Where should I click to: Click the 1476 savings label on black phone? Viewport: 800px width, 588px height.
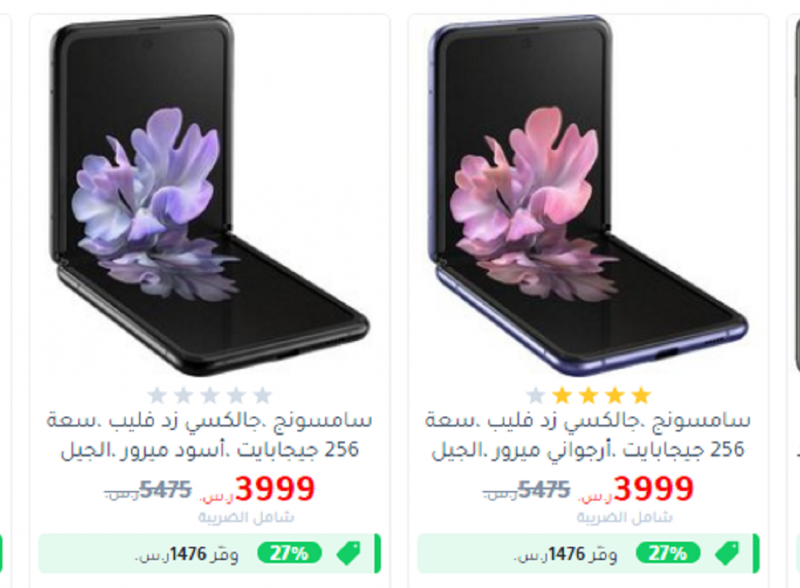(187, 554)
